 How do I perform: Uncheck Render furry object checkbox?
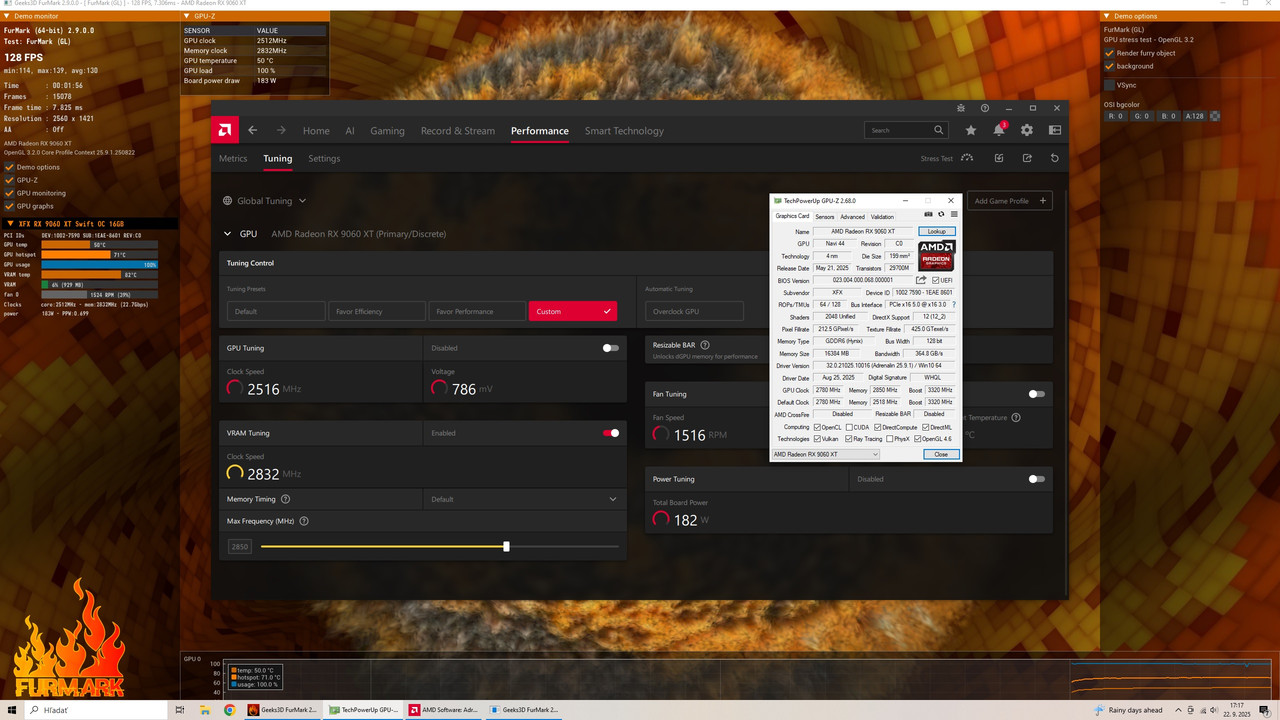1109,53
